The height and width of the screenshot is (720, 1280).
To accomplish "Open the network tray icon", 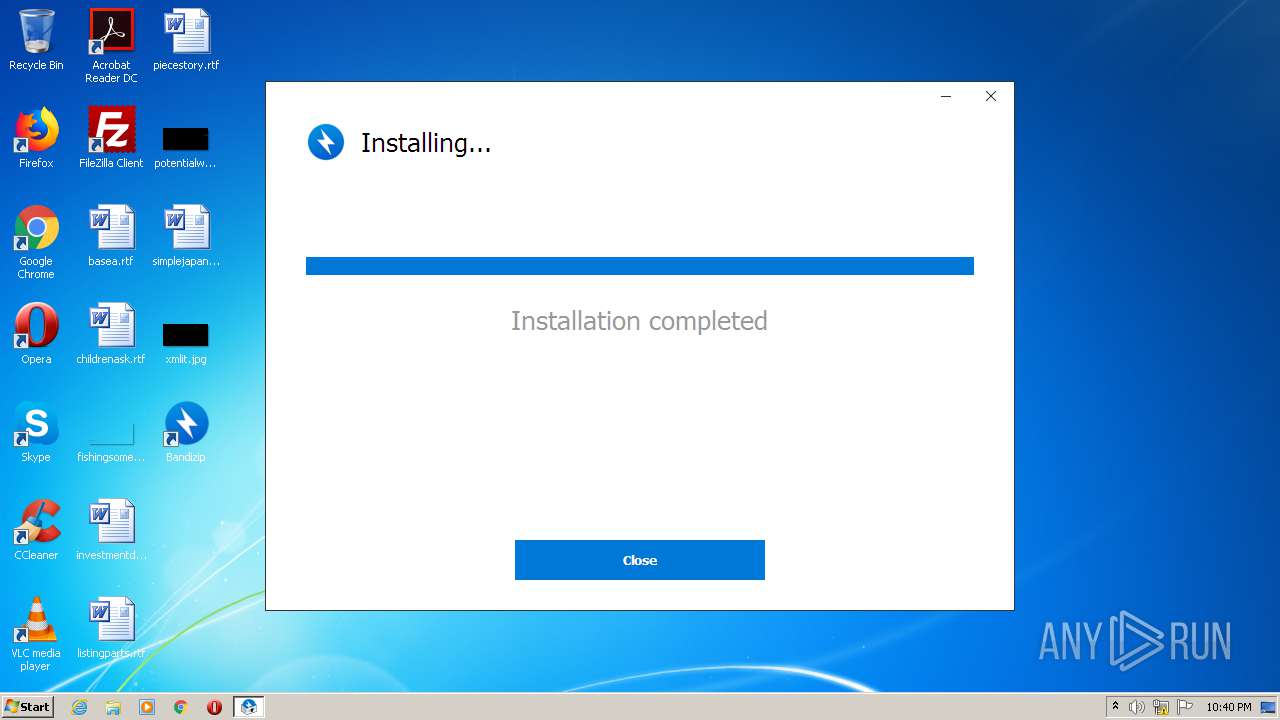I will point(1161,707).
